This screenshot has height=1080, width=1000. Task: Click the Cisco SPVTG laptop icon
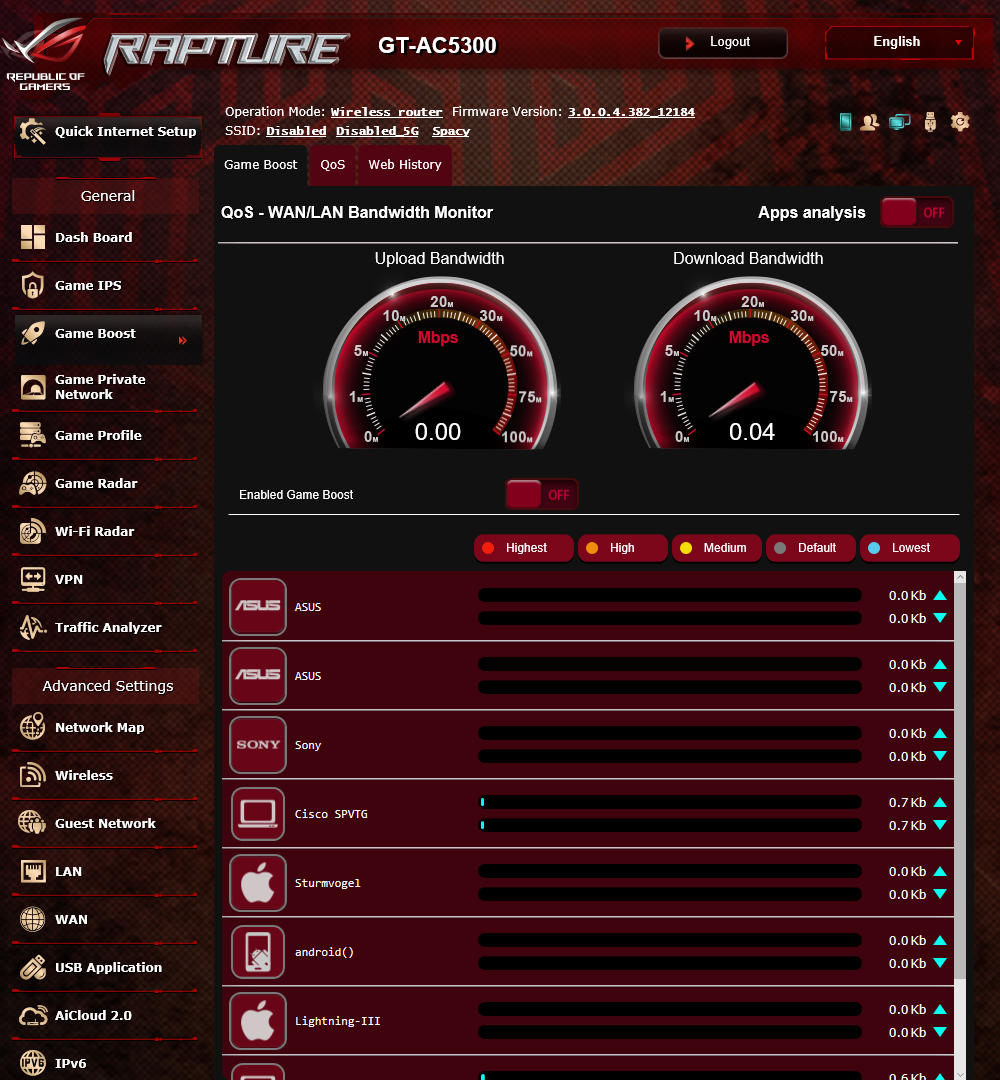[x=258, y=813]
